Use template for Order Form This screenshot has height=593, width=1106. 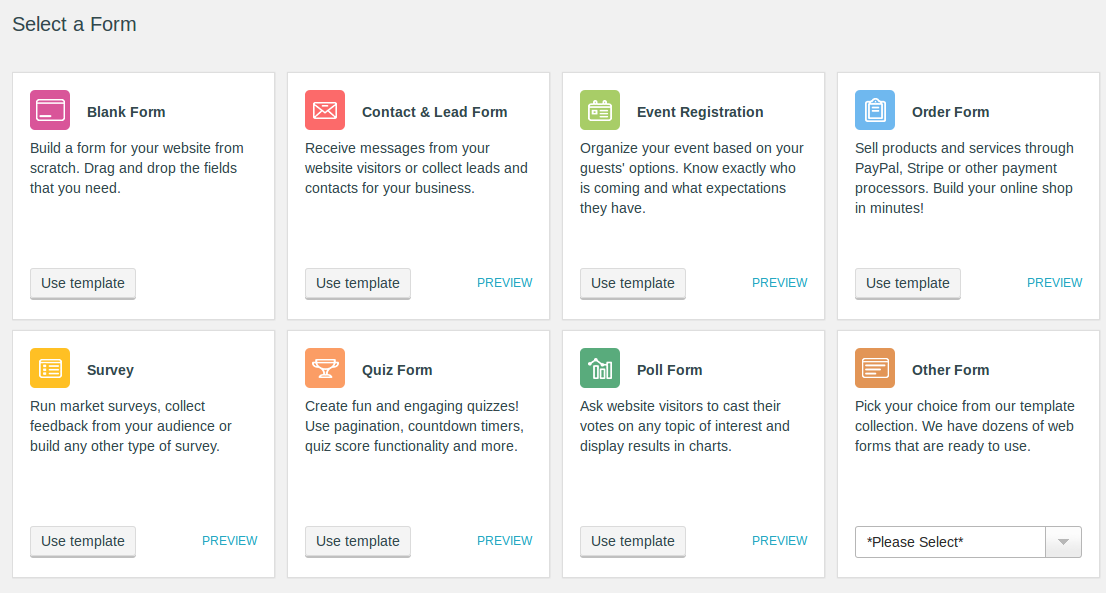click(907, 283)
